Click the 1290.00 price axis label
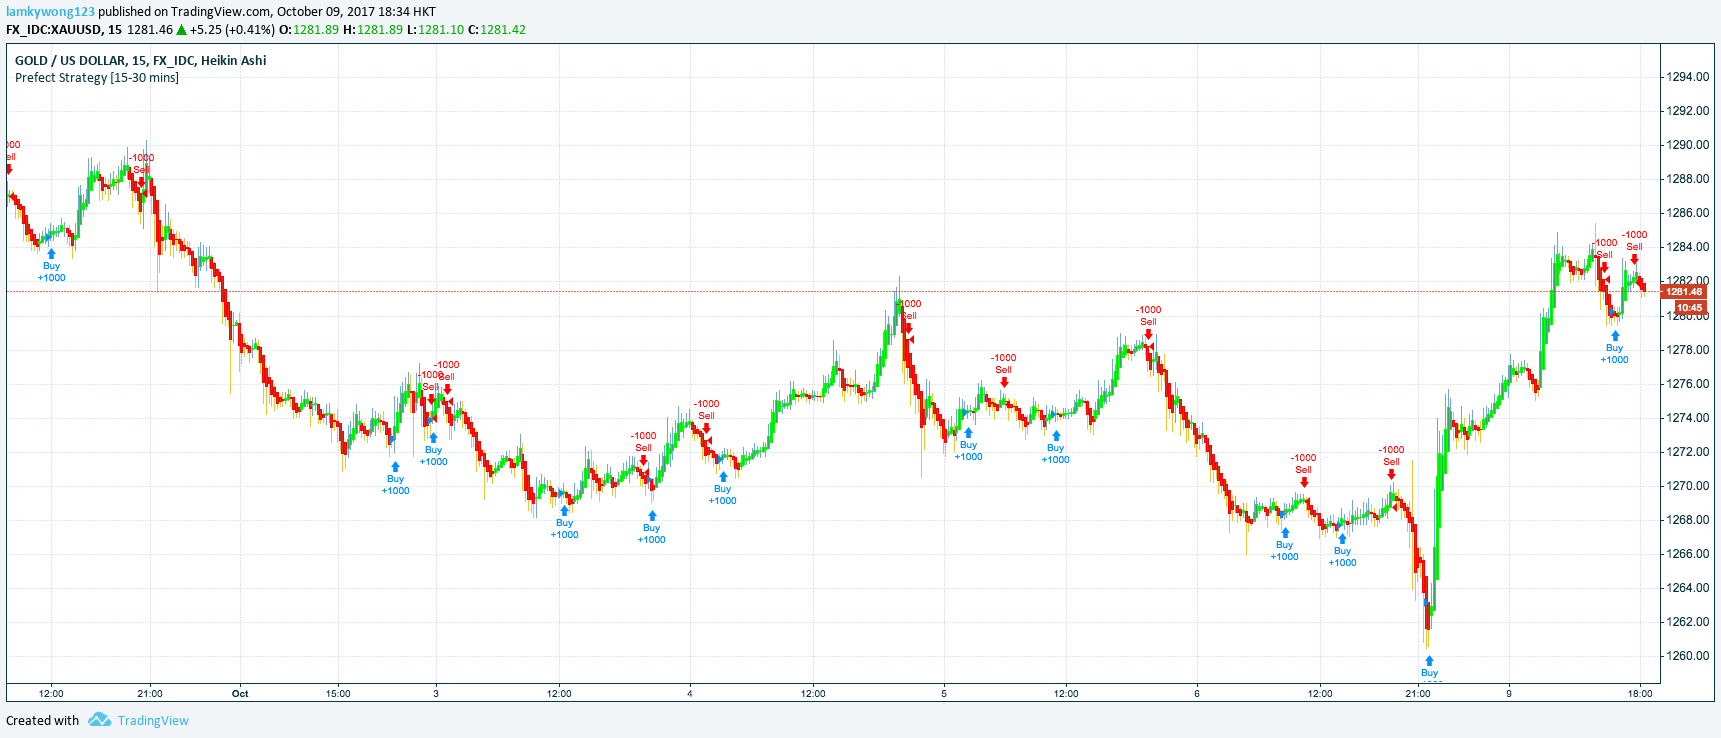The image size is (1721, 738). [1687, 145]
